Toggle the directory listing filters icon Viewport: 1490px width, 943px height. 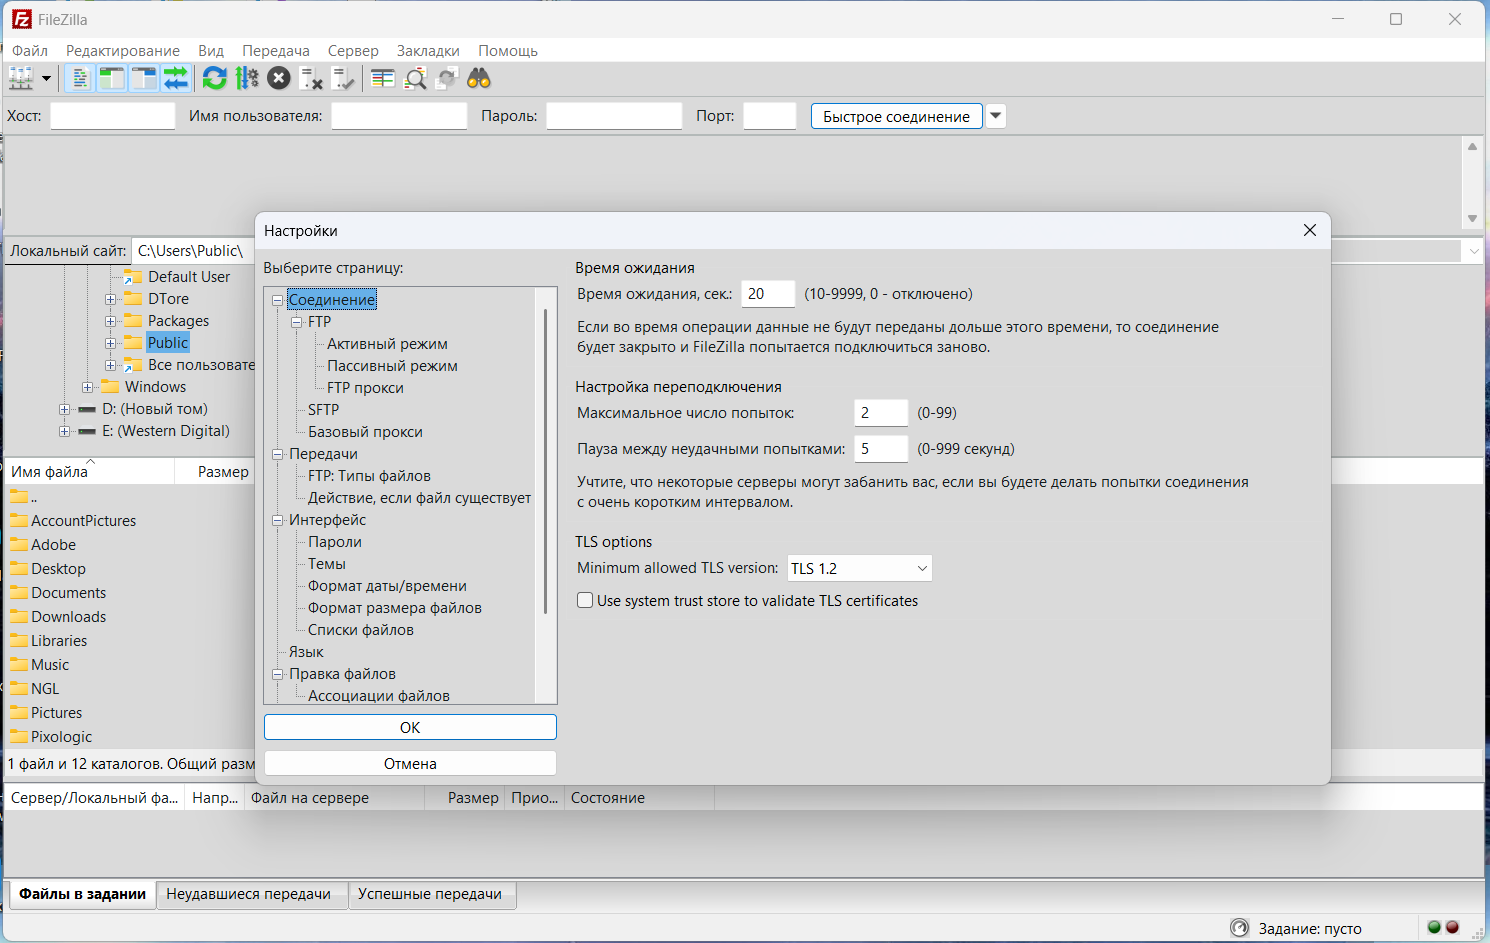382,78
